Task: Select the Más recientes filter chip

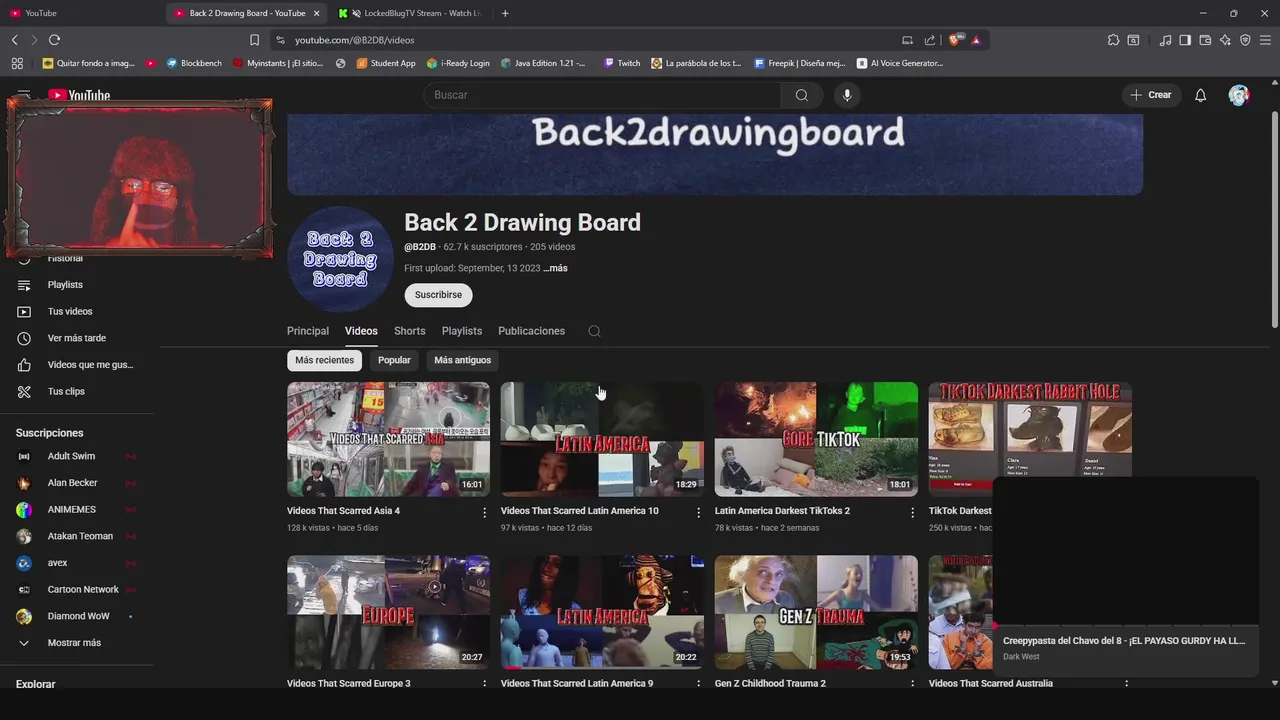Action: click(x=324, y=360)
